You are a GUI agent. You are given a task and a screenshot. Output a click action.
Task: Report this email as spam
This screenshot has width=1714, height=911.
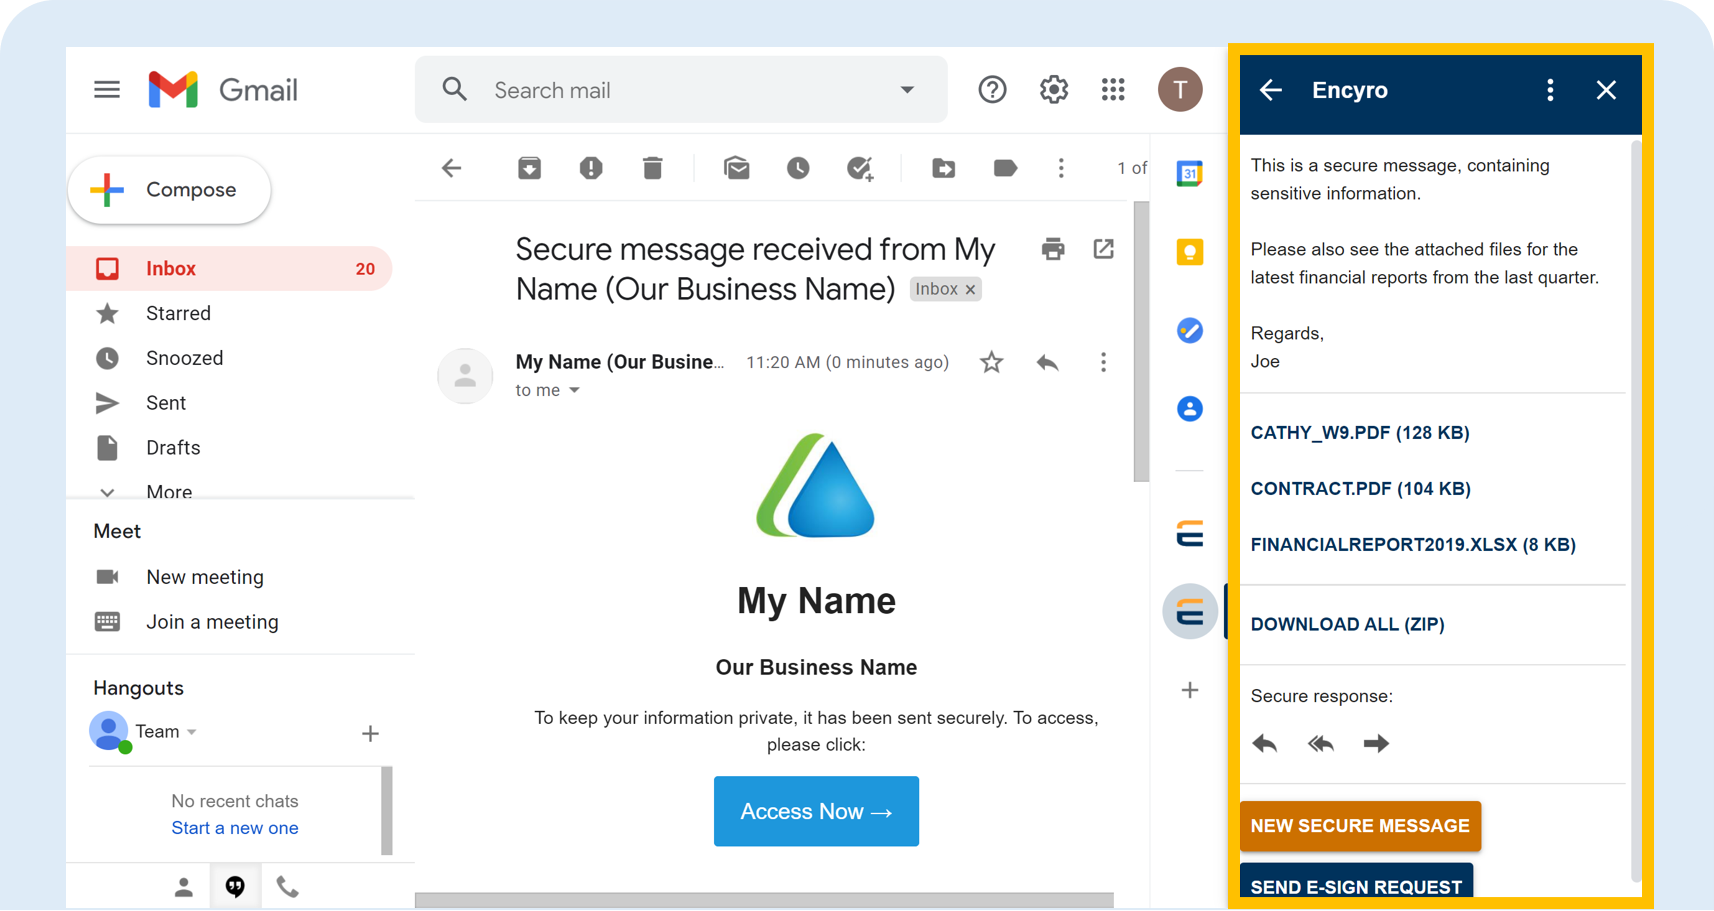(x=591, y=168)
